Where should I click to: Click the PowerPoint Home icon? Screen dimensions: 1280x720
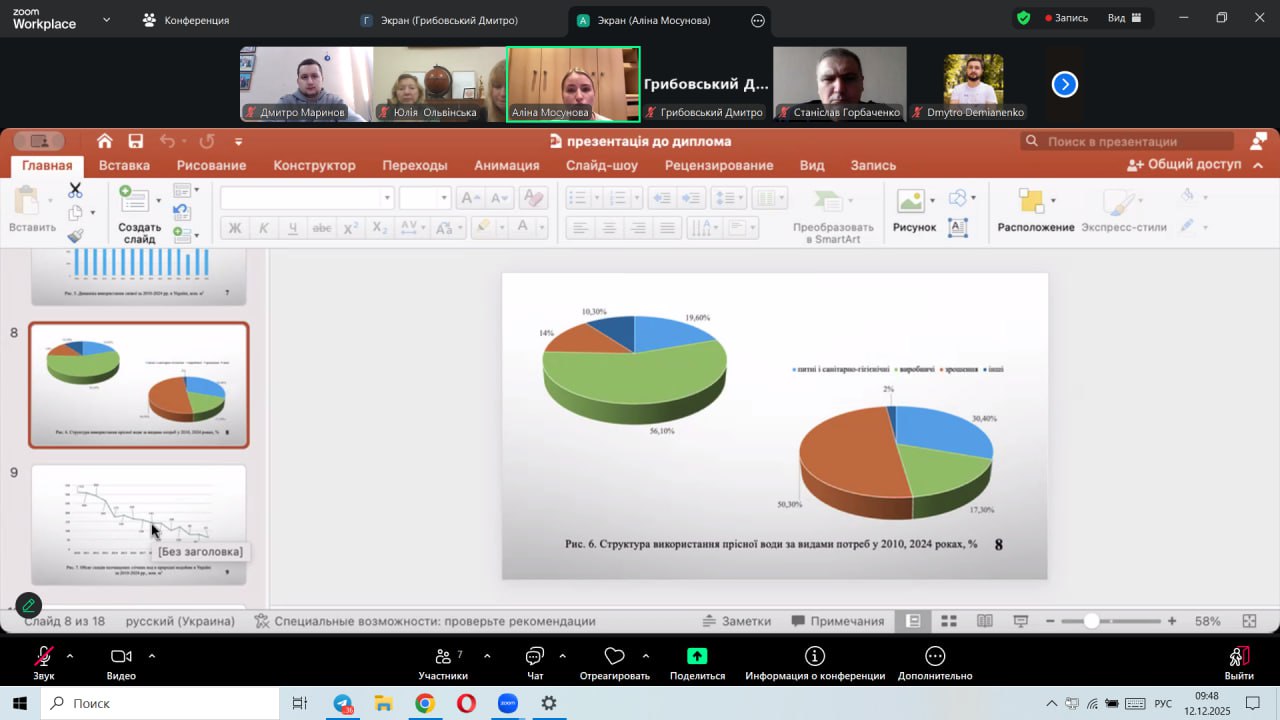click(105, 141)
